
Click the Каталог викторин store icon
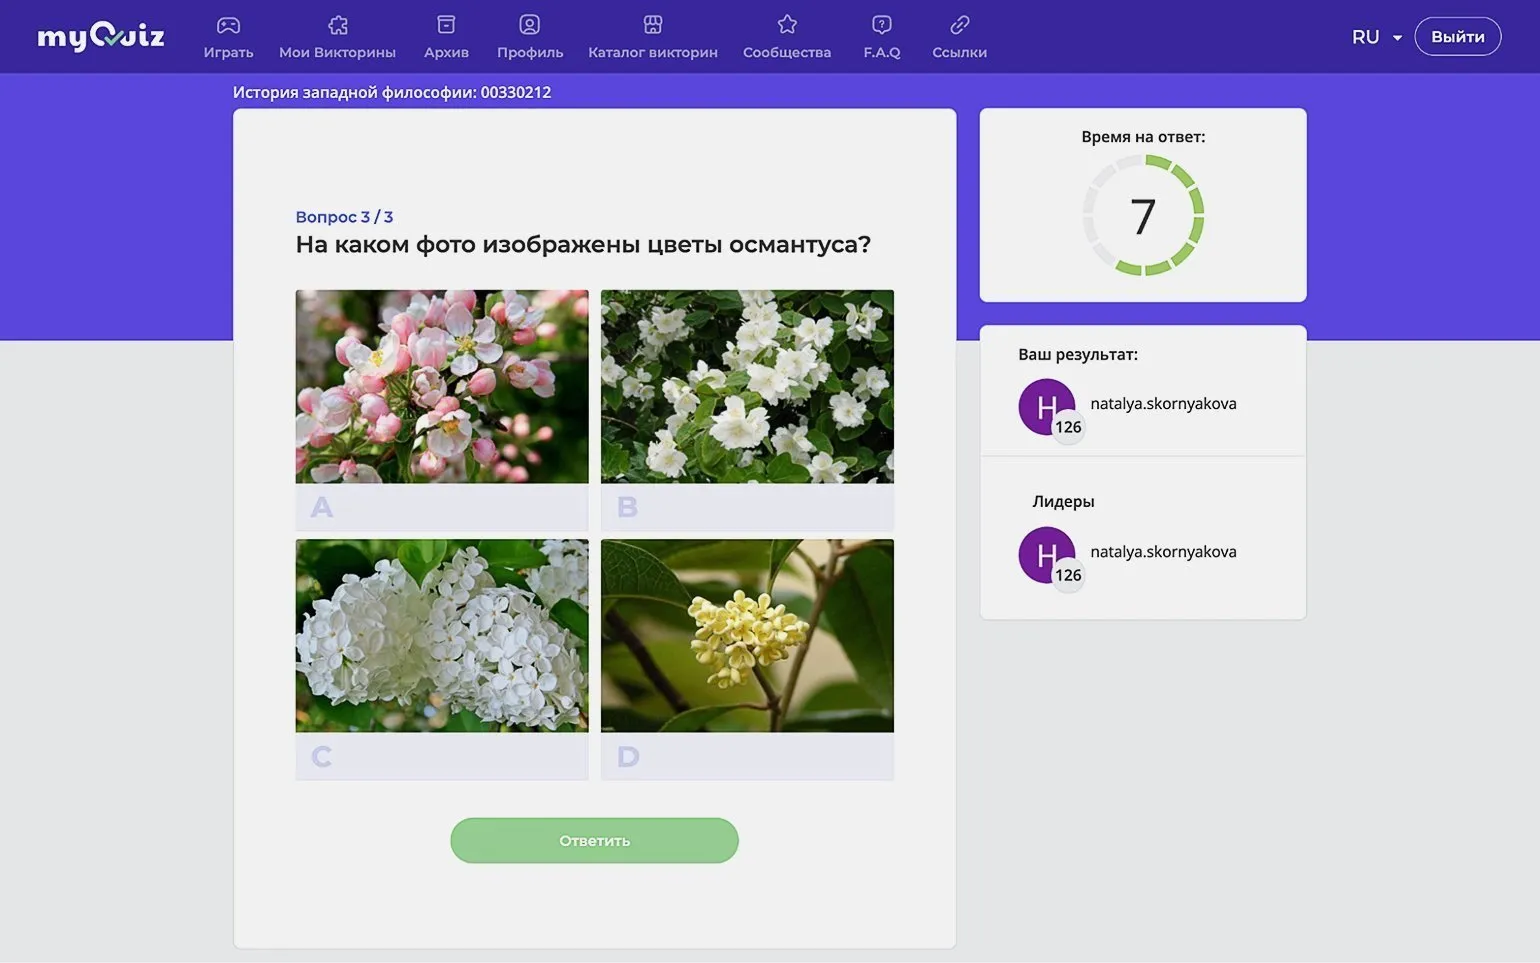(x=653, y=25)
